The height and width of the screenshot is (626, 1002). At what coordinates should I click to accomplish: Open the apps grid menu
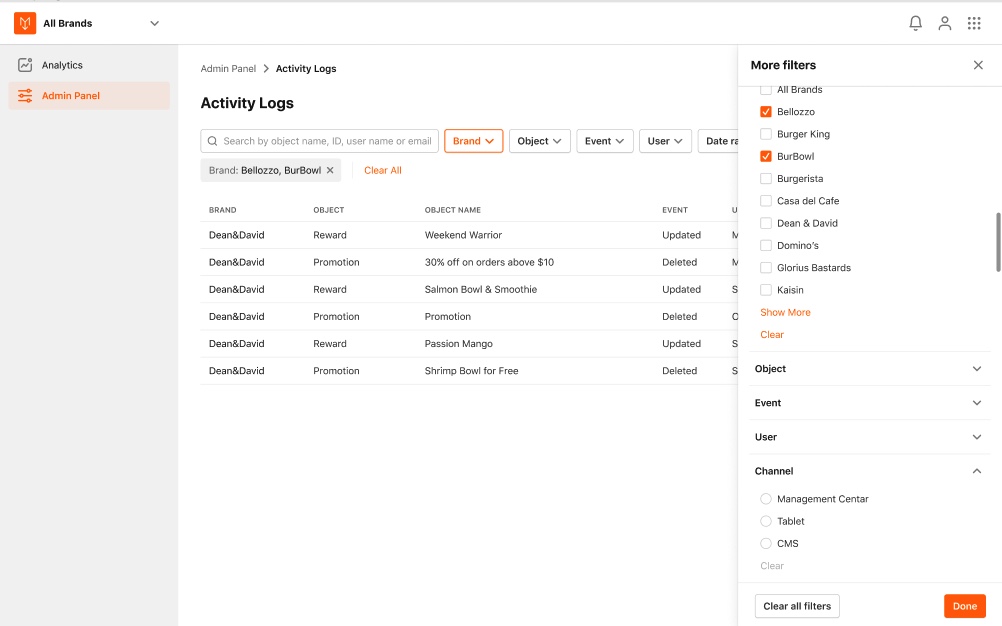(x=974, y=24)
